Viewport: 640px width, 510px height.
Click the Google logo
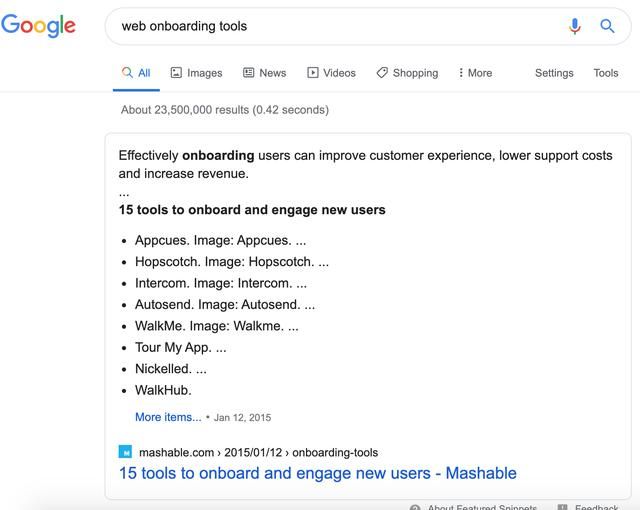[x=38, y=26]
